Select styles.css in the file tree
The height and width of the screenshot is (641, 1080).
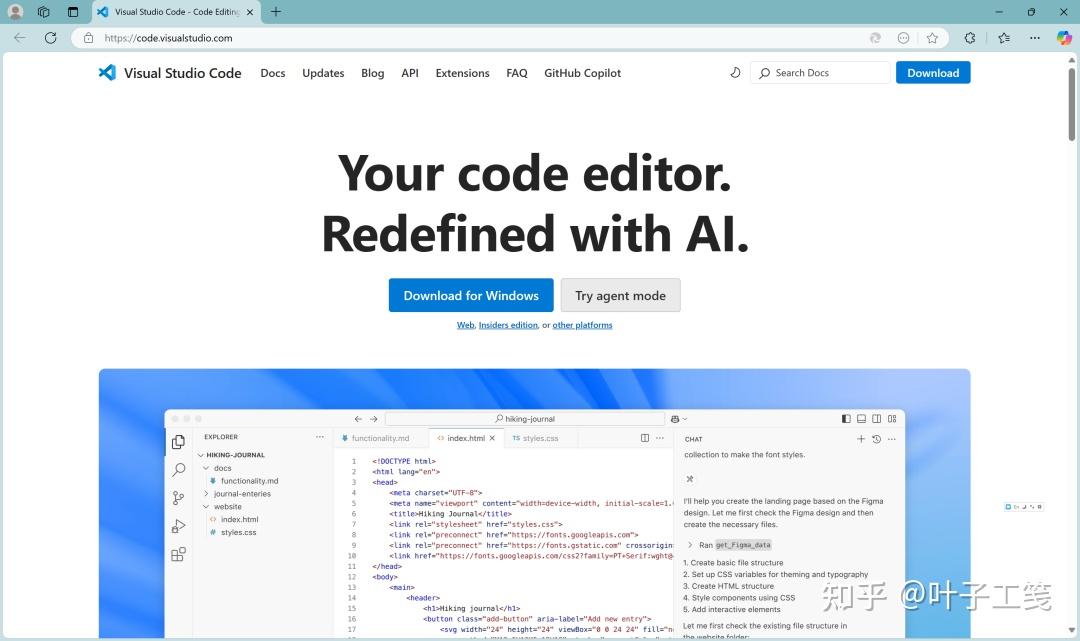[x=238, y=532]
